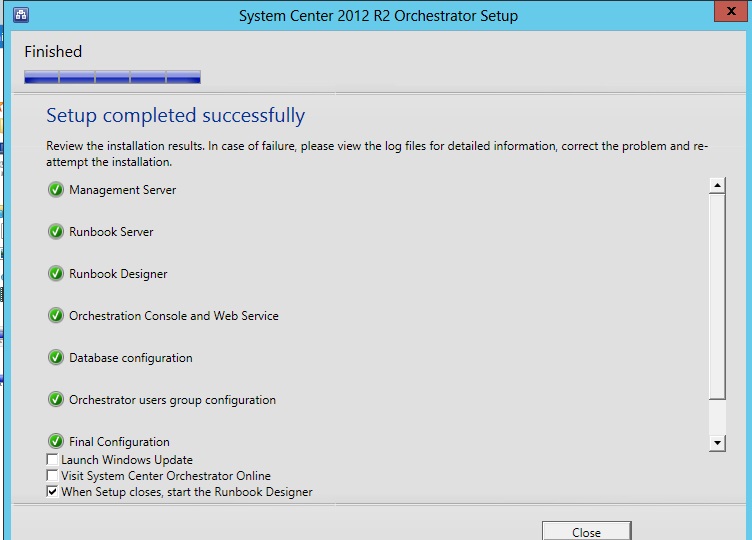
Task: Click the Orchestration Console status check icon
Action: 56,316
